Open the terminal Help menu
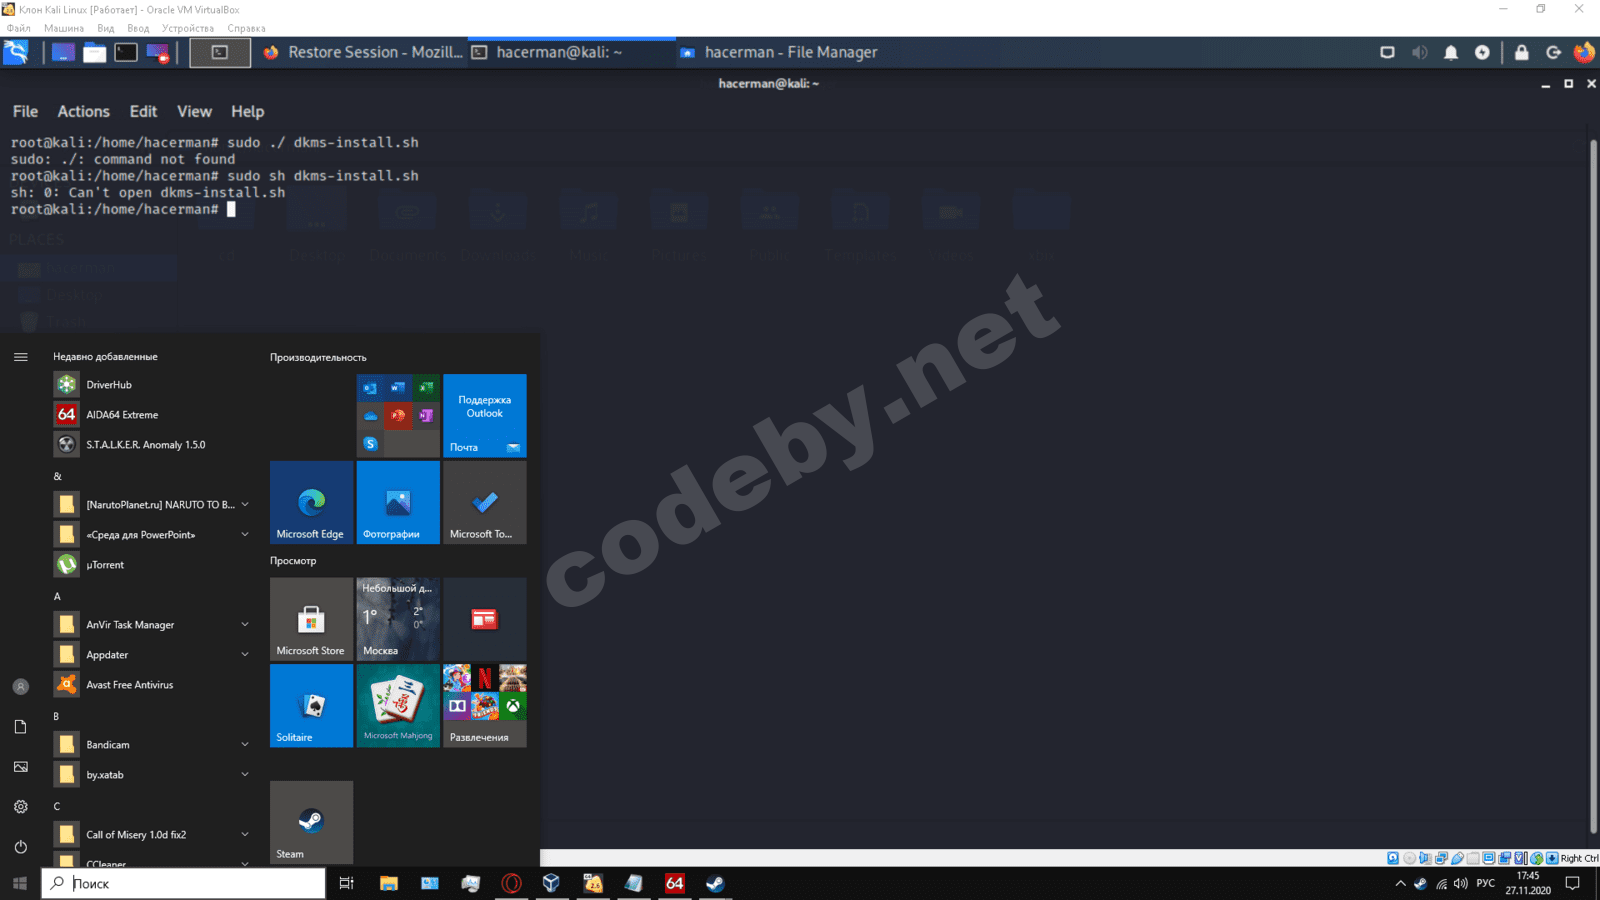 click(247, 111)
